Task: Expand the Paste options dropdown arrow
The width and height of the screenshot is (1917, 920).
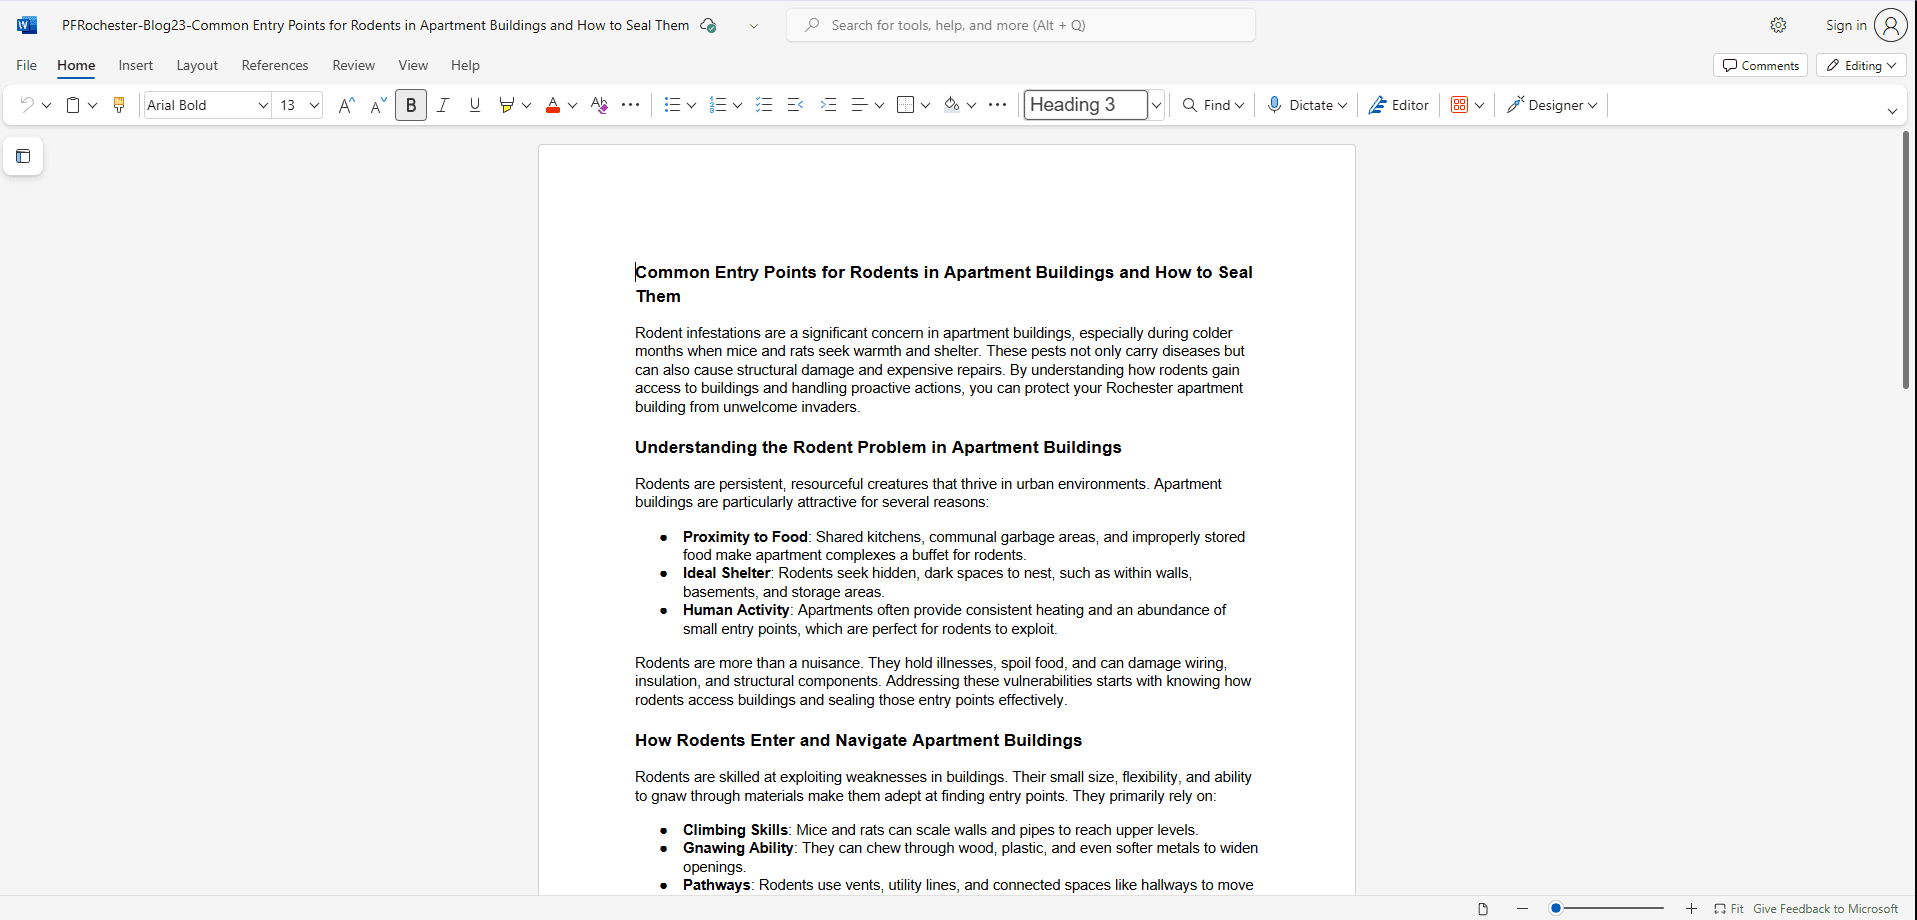Action: click(x=92, y=105)
